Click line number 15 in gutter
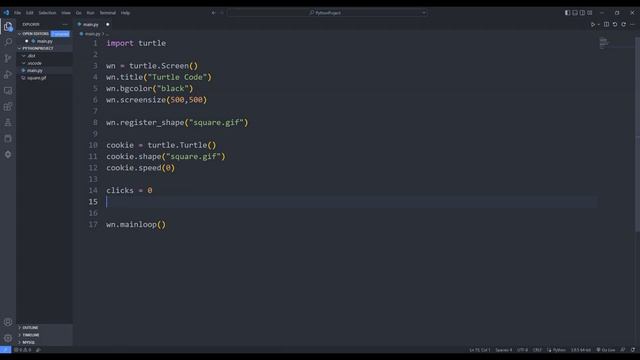This screenshot has width=640, height=360. point(93,202)
